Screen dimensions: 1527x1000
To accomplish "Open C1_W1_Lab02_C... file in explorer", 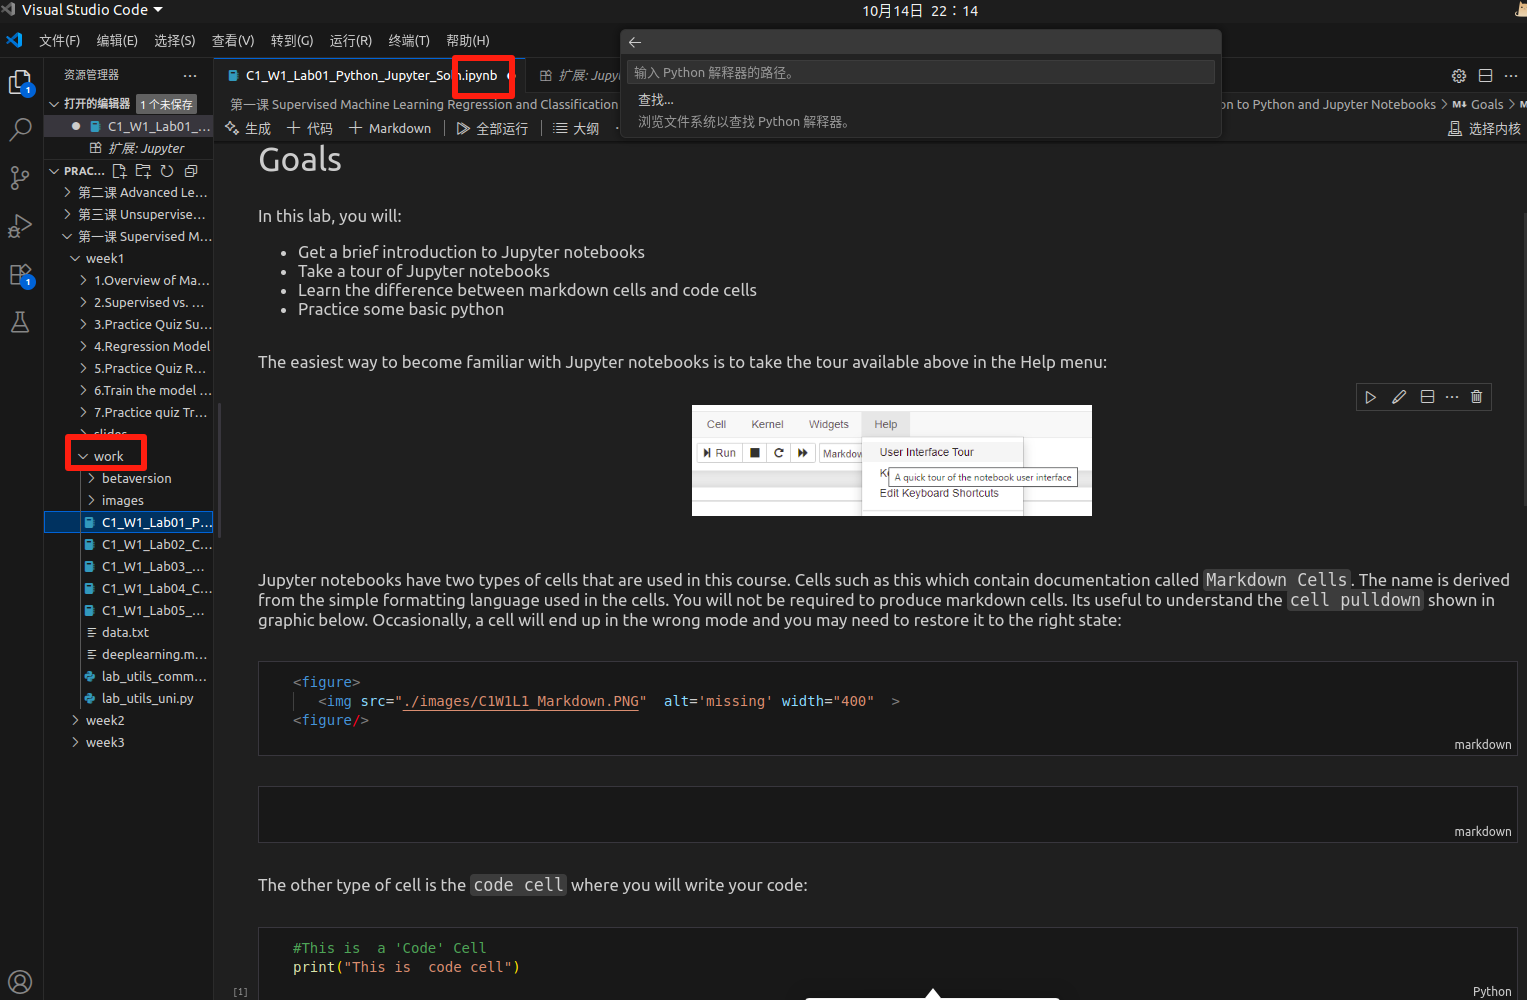I will [148, 544].
